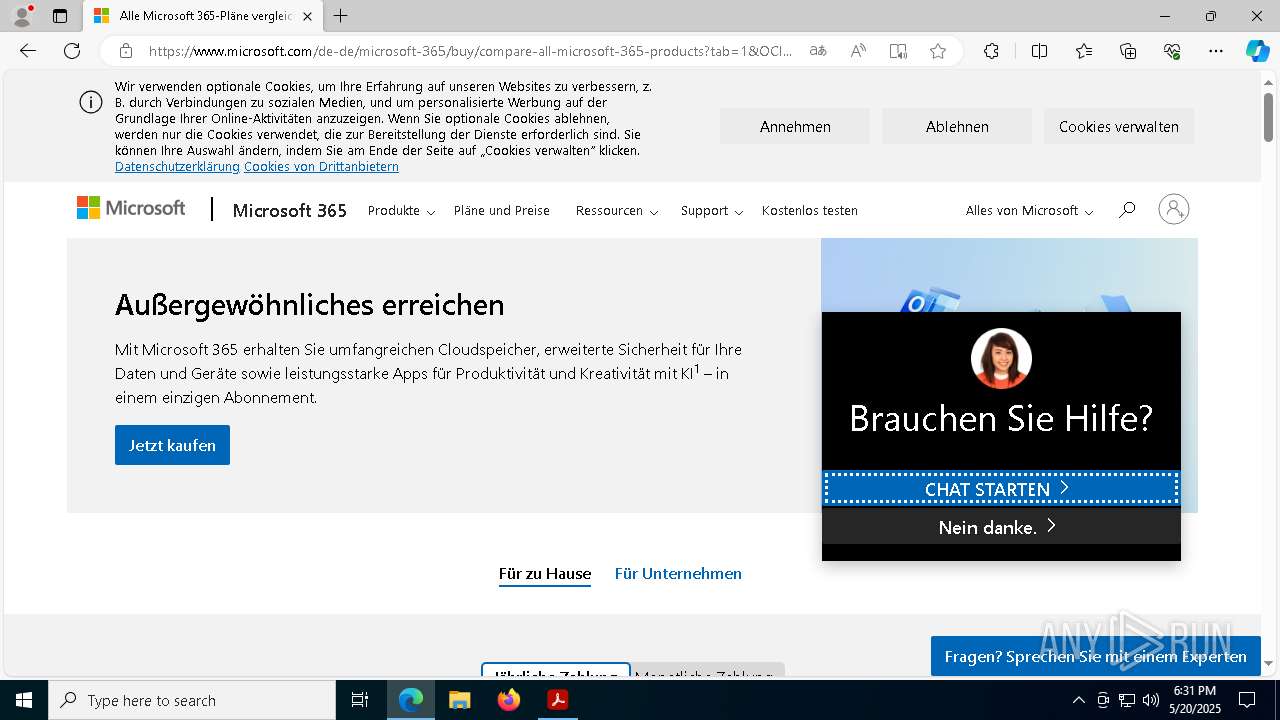Image resolution: width=1280 pixels, height=720 pixels.
Task: Expand the Produkte dropdown
Action: [401, 211]
